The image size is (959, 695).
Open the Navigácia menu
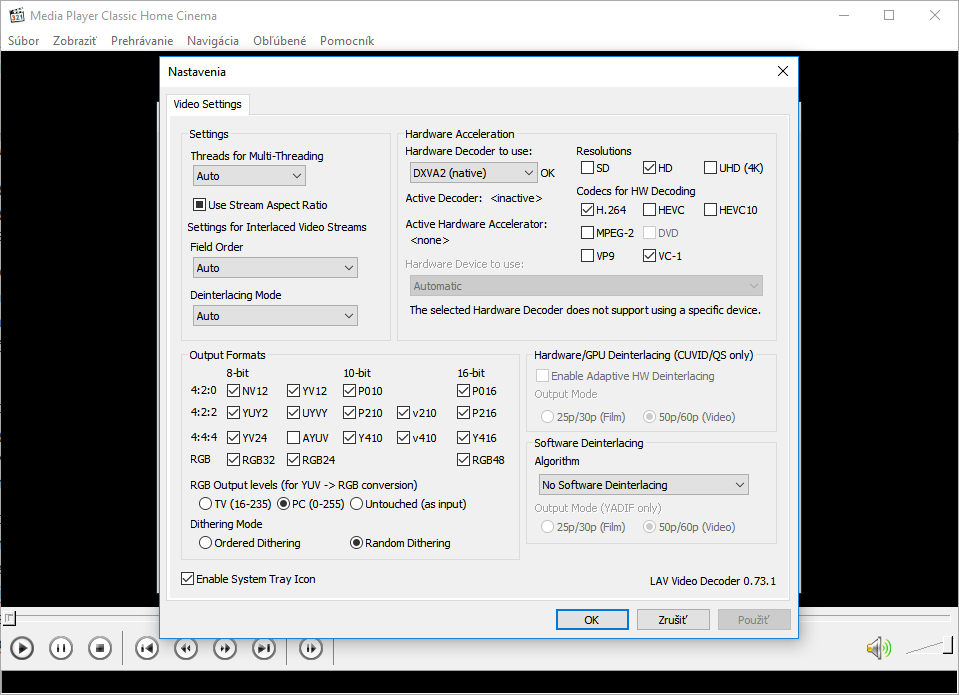click(x=212, y=41)
